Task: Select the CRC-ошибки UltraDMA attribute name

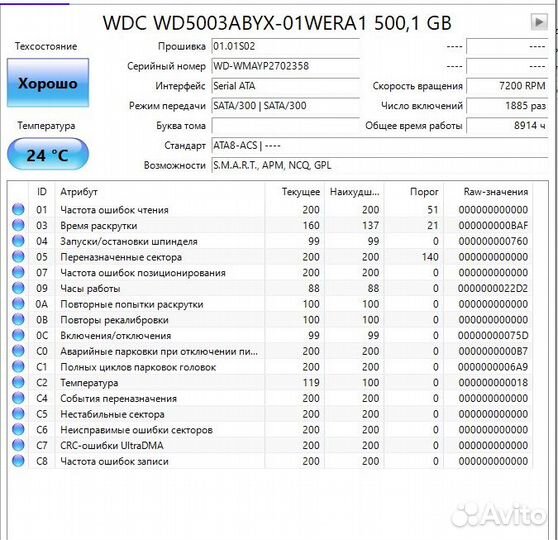Action: [112, 445]
